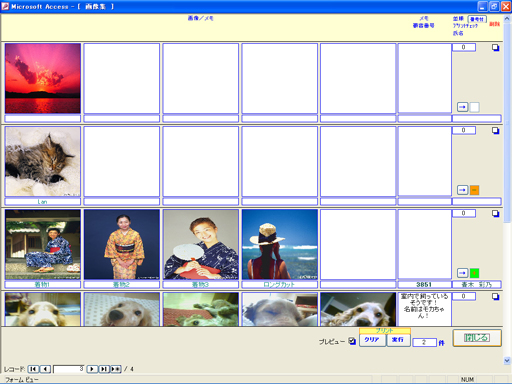Click the arrow button in the cat row

point(462,190)
